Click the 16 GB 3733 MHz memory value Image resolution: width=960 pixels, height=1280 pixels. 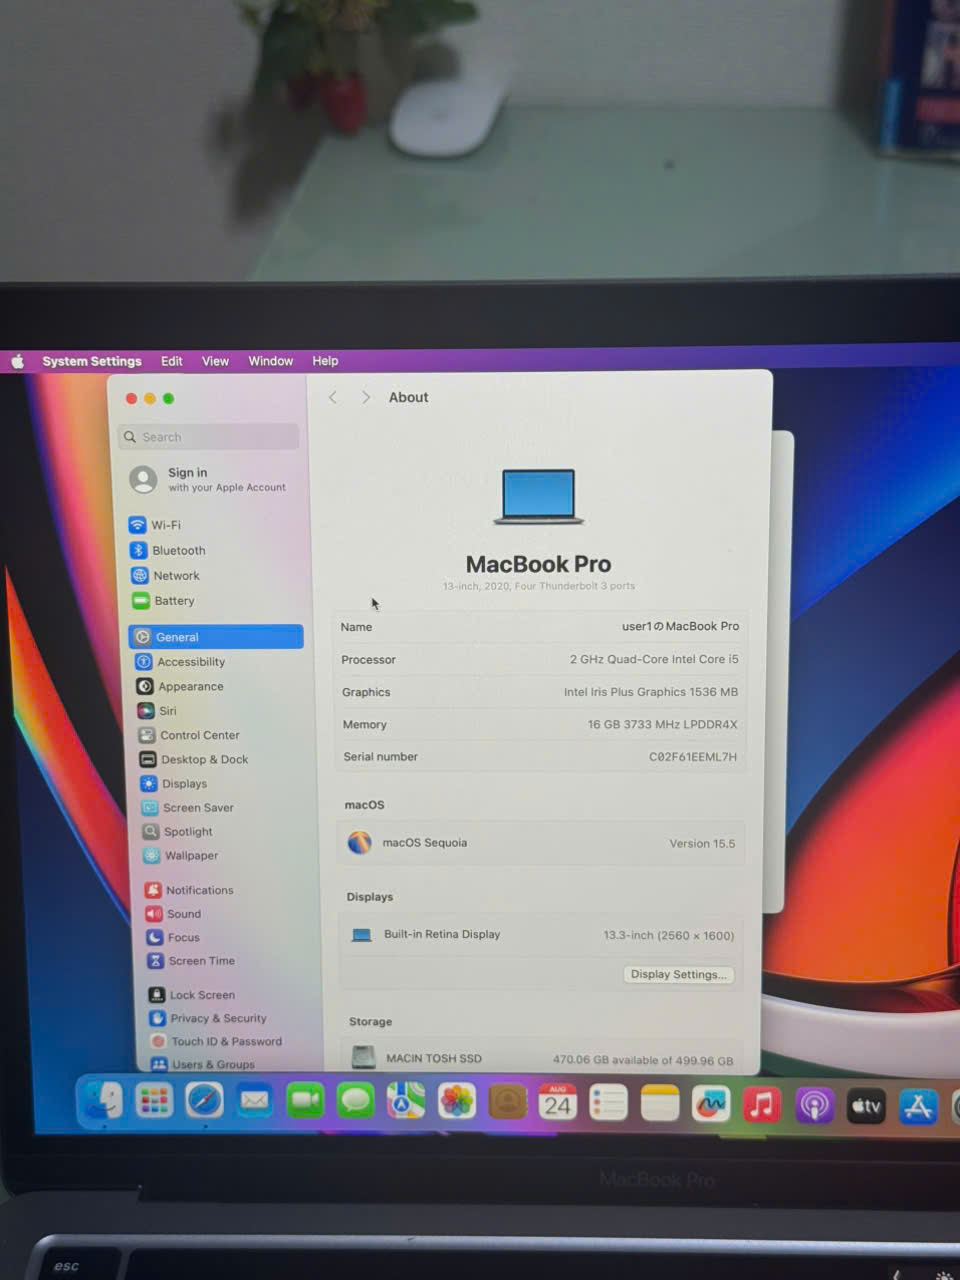[662, 724]
